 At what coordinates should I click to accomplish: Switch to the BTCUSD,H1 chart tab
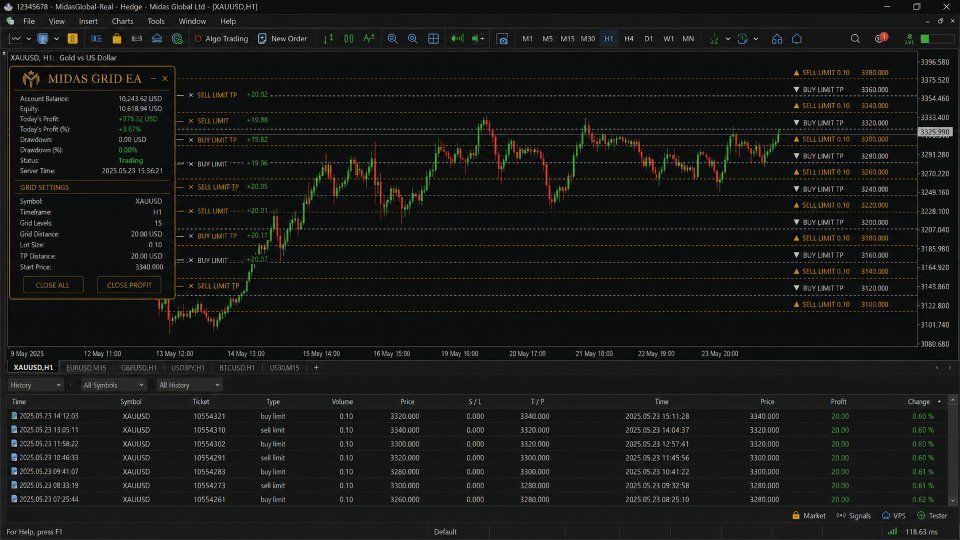pos(236,368)
